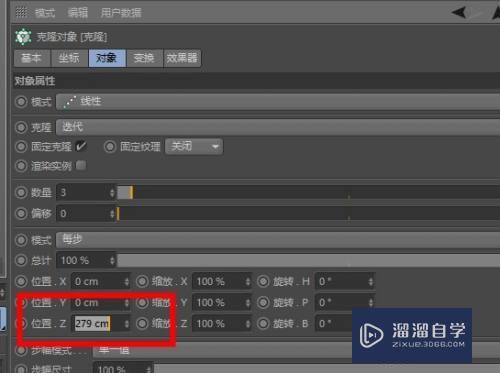Screen dimensions: 500x373
Task: Click the animation dot beside 克隆
Action: click(21, 127)
